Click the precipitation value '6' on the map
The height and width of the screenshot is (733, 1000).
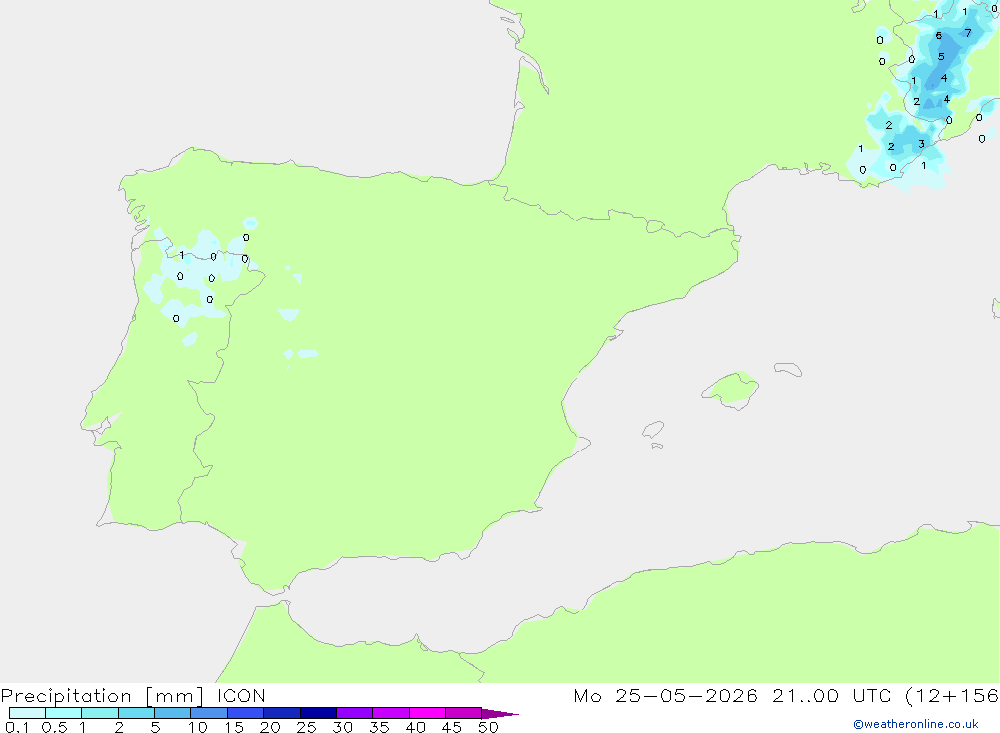click(938, 36)
